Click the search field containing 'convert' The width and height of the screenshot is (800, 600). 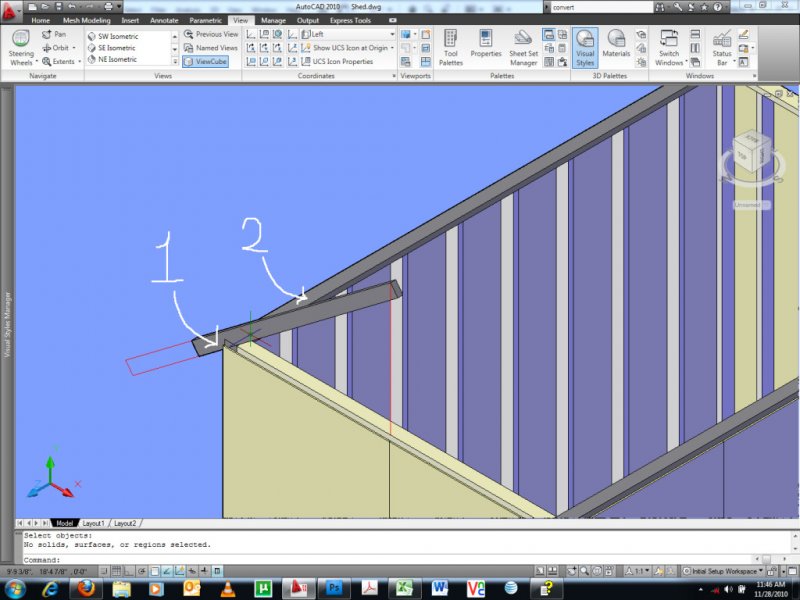click(x=602, y=7)
